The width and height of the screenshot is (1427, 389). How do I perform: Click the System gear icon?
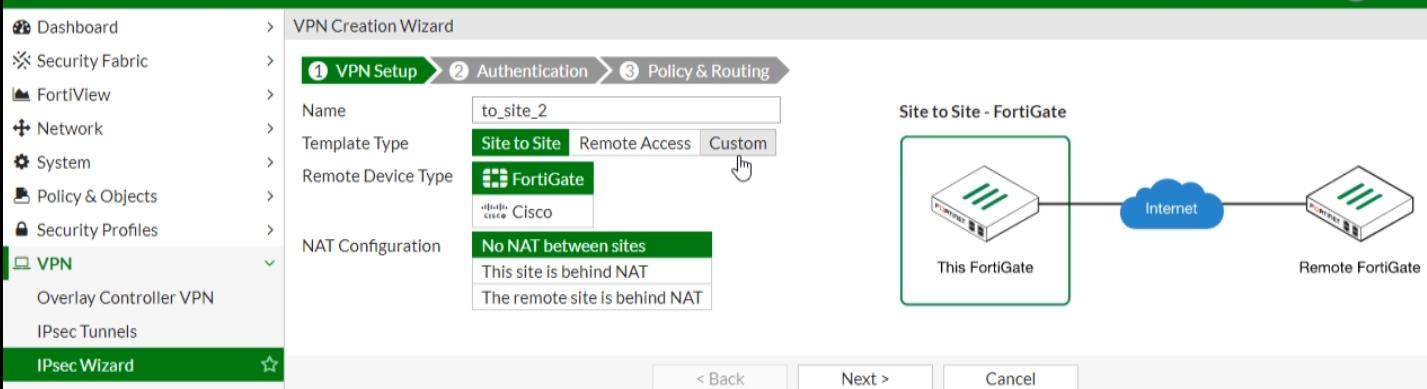point(21,162)
